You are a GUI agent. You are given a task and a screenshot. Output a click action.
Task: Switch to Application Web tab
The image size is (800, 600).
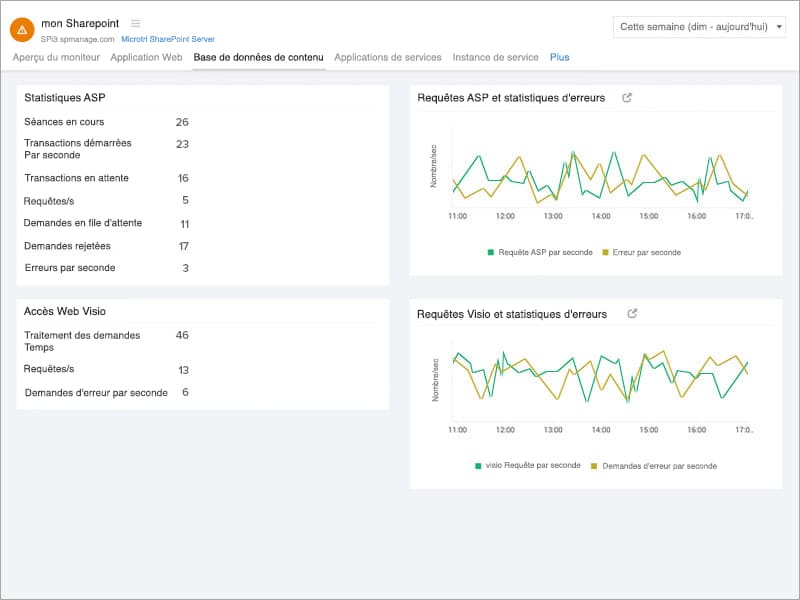[x=146, y=58]
